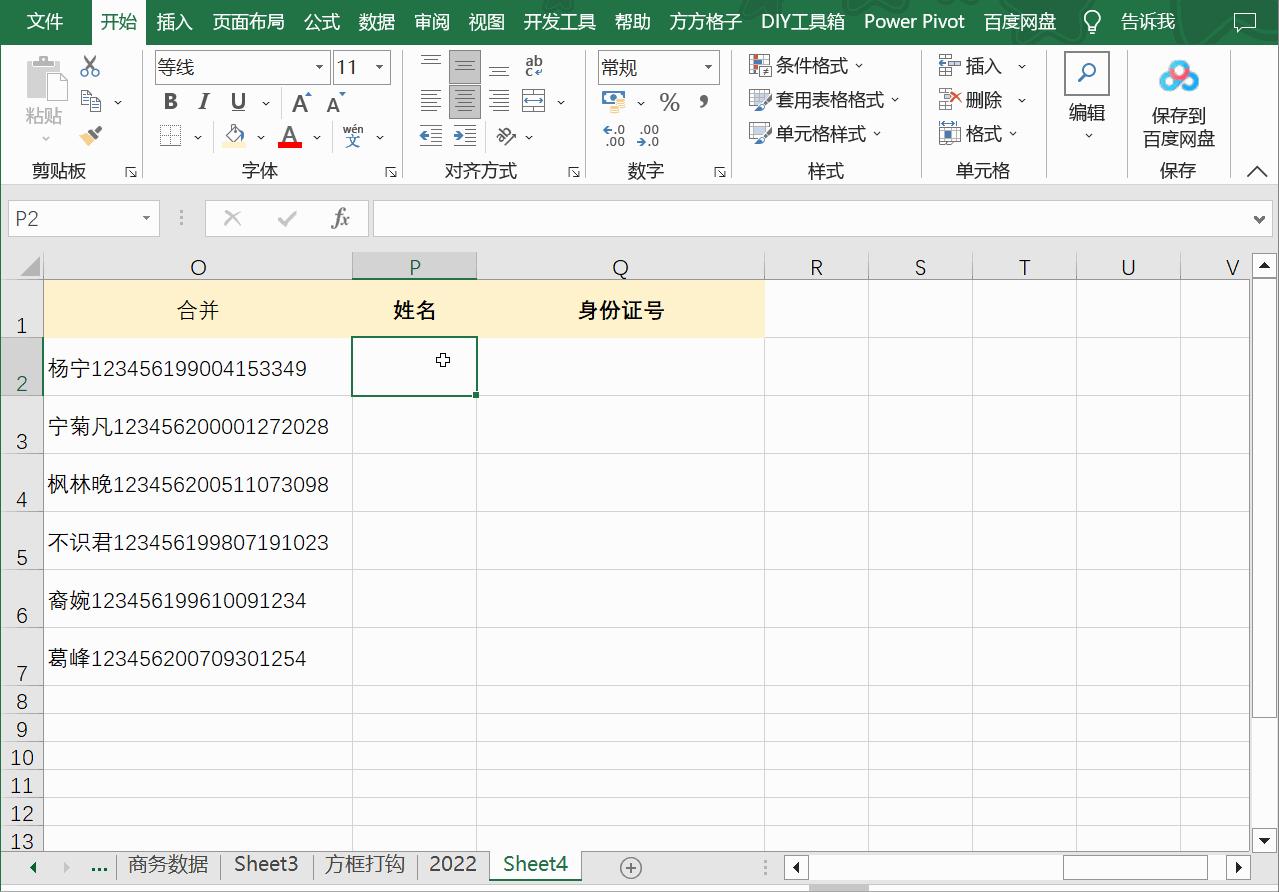Click the fx insert function button
The image size is (1279, 892).
[339, 217]
